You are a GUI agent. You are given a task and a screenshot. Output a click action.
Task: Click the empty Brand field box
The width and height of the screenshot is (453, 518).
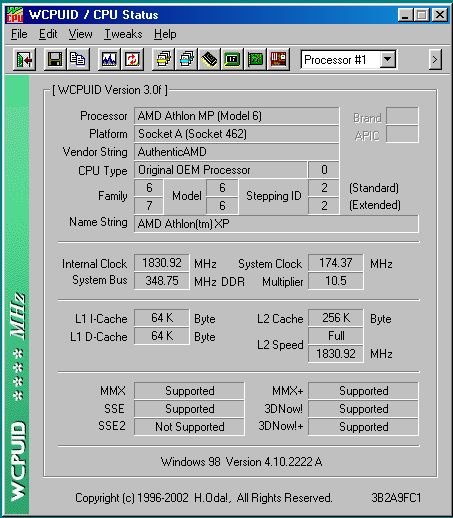click(x=402, y=116)
